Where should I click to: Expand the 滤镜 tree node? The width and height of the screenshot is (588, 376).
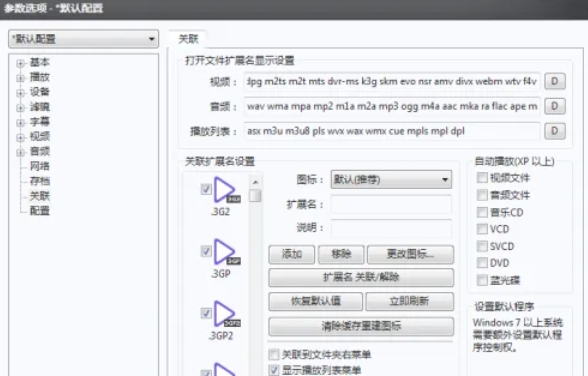click(21, 108)
